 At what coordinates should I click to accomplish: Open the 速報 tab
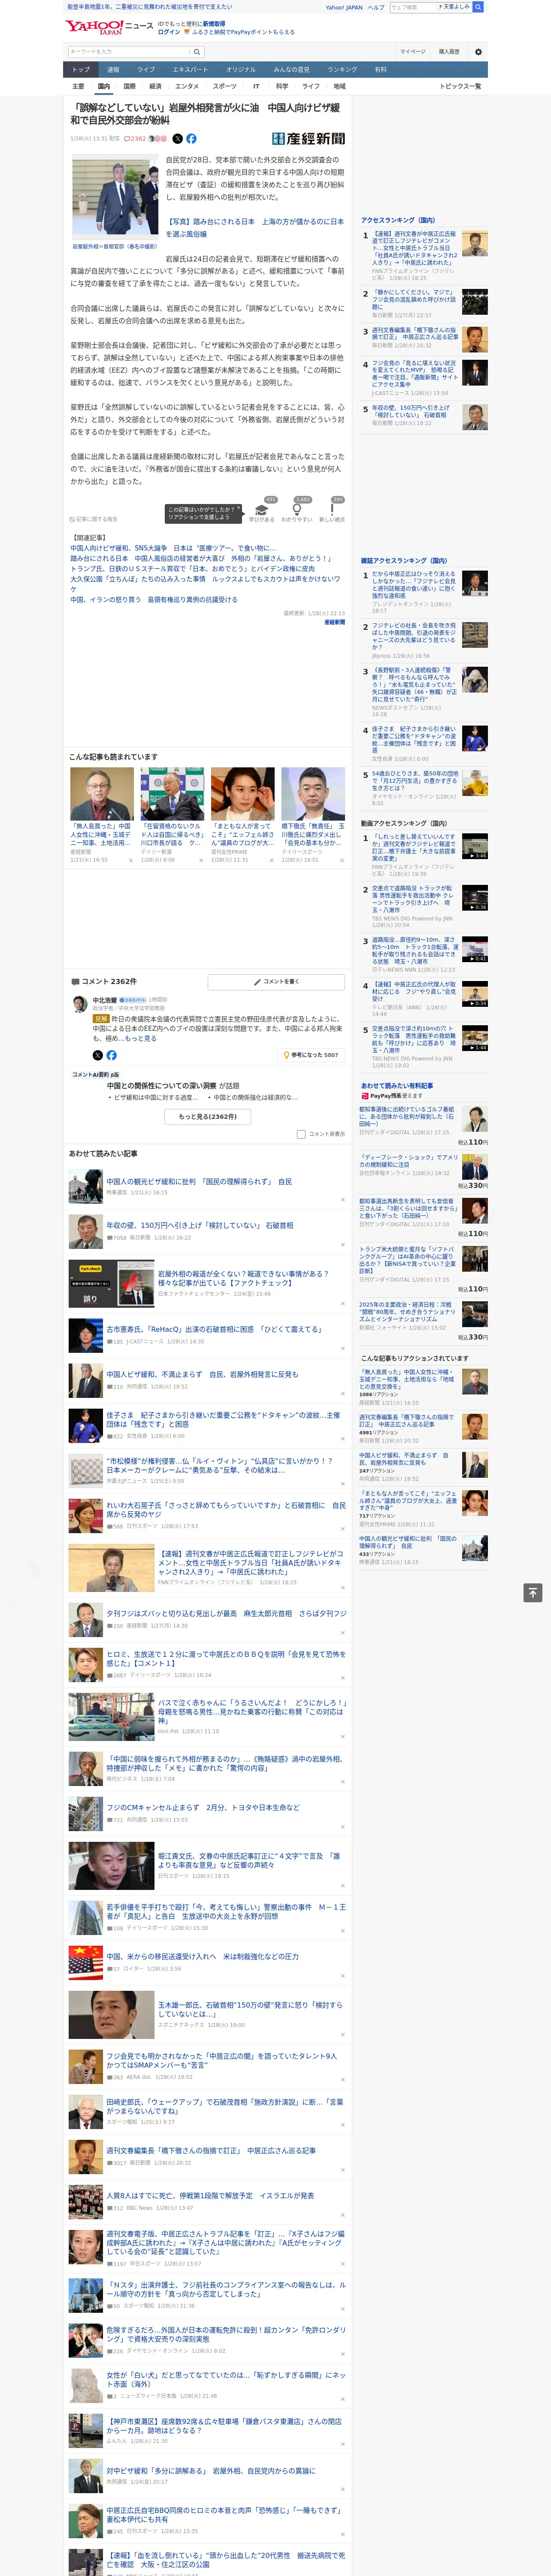tap(113, 69)
